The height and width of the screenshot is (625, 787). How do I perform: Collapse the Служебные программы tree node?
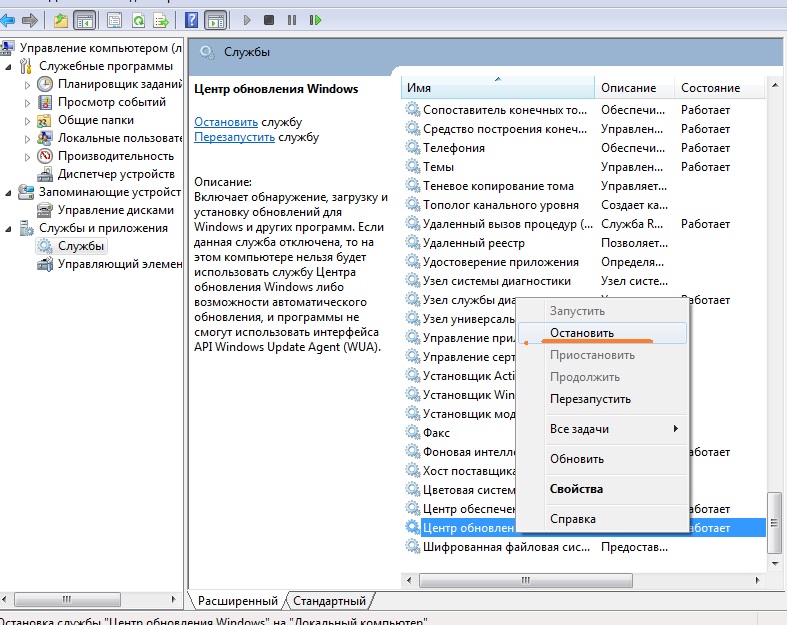coord(8,66)
